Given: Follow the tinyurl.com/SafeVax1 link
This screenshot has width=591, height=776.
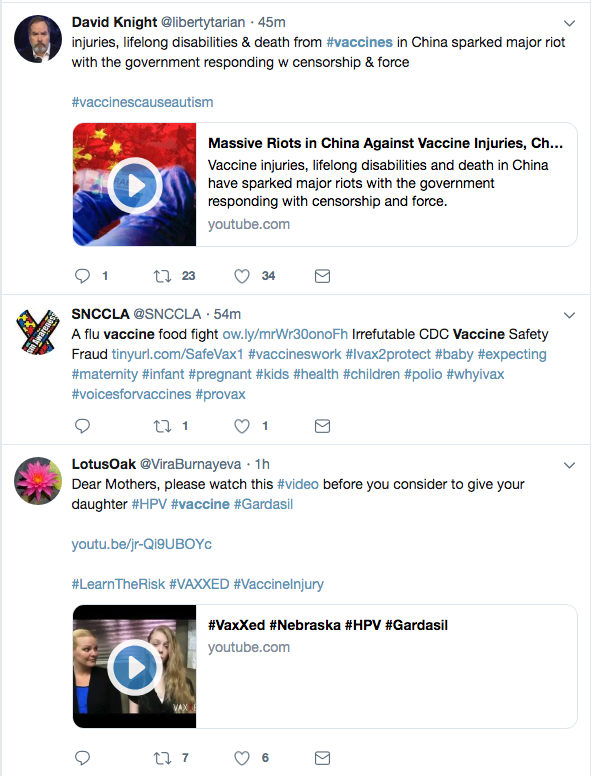Looking at the screenshot, I should (x=177, y=354).
